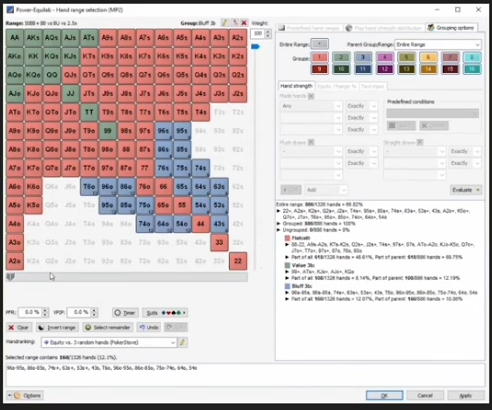Open the Parent Group/Range dropdown
The height and width of the screenshot is (410, 492).
pos(438,44)
